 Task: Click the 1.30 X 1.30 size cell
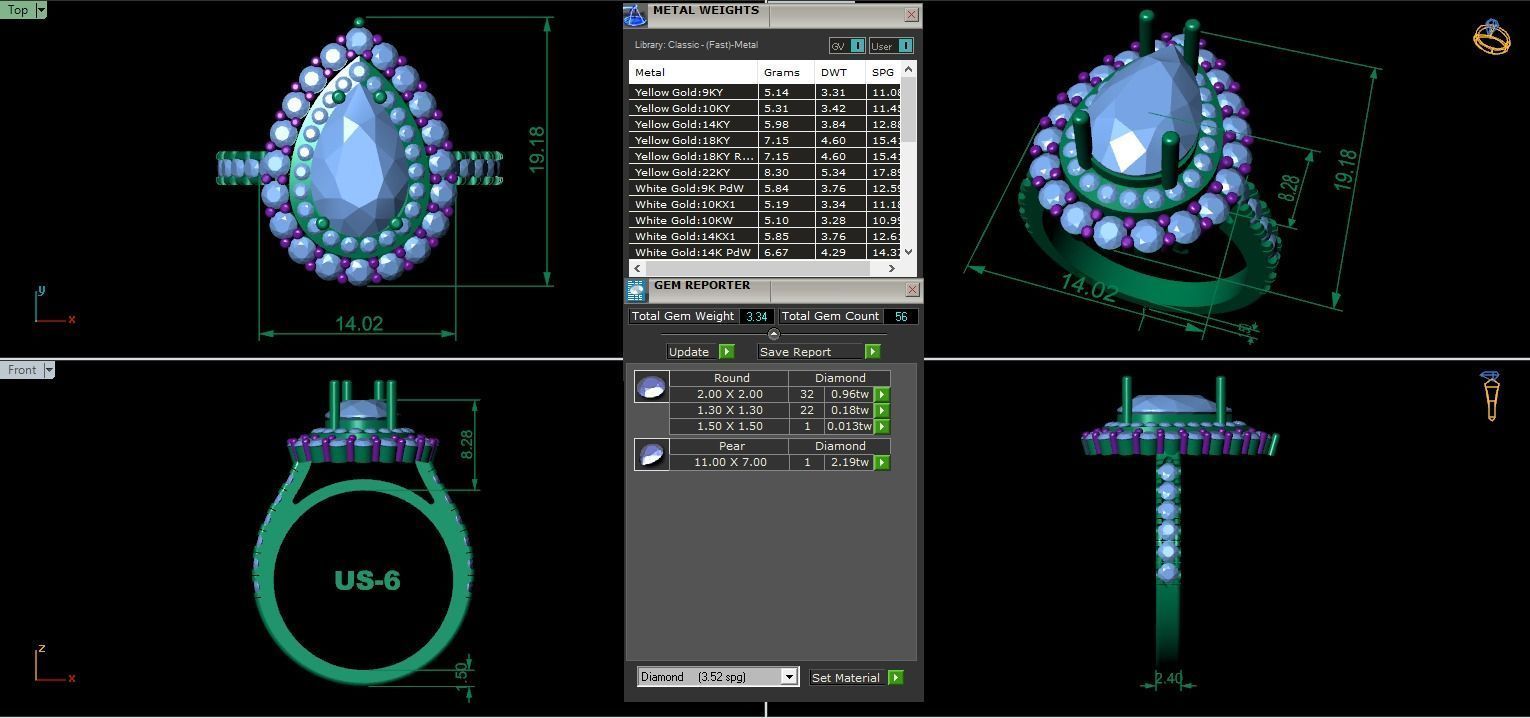click(730, 410)
